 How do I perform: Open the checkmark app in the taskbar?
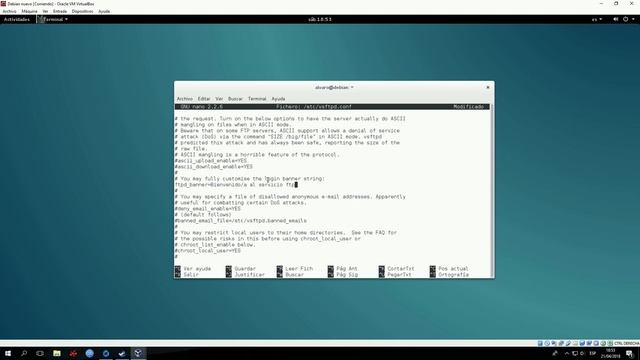pos(122,353)
